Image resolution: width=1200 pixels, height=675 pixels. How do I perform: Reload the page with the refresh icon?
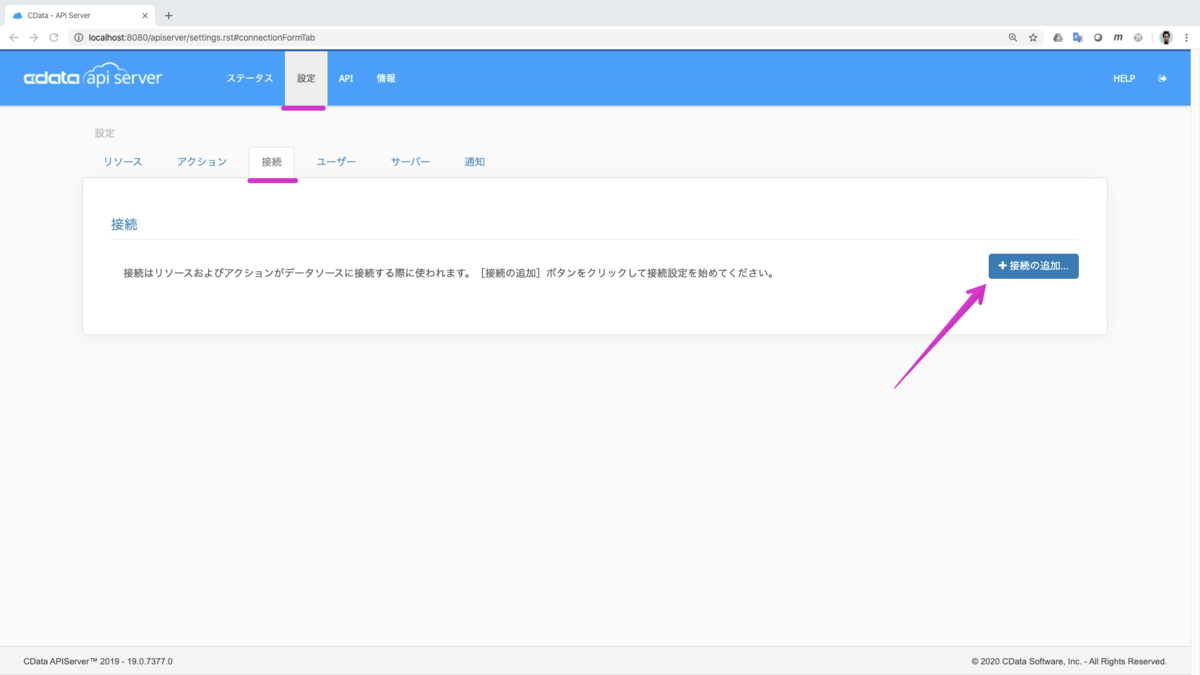(x=54, y=38)
